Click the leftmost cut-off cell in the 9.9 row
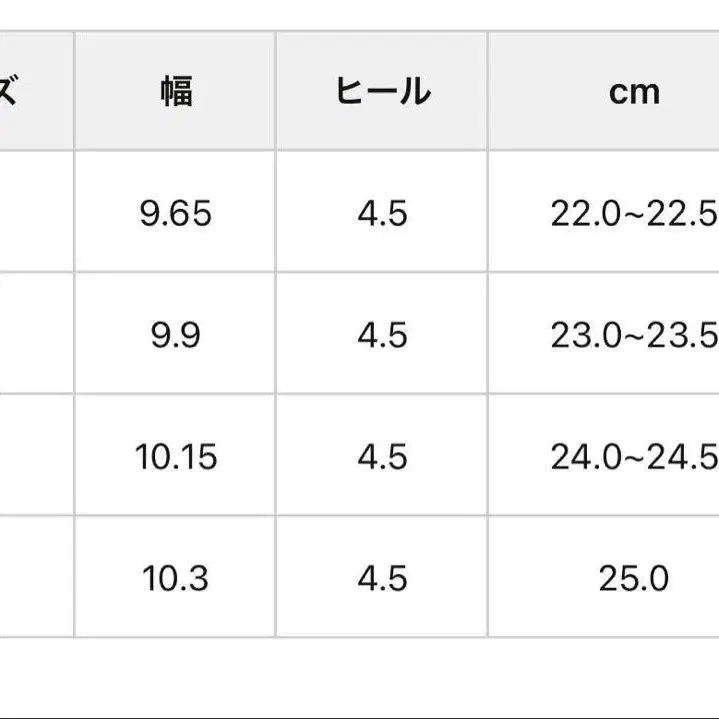This screenshot has width=719, height=719. 35,335
